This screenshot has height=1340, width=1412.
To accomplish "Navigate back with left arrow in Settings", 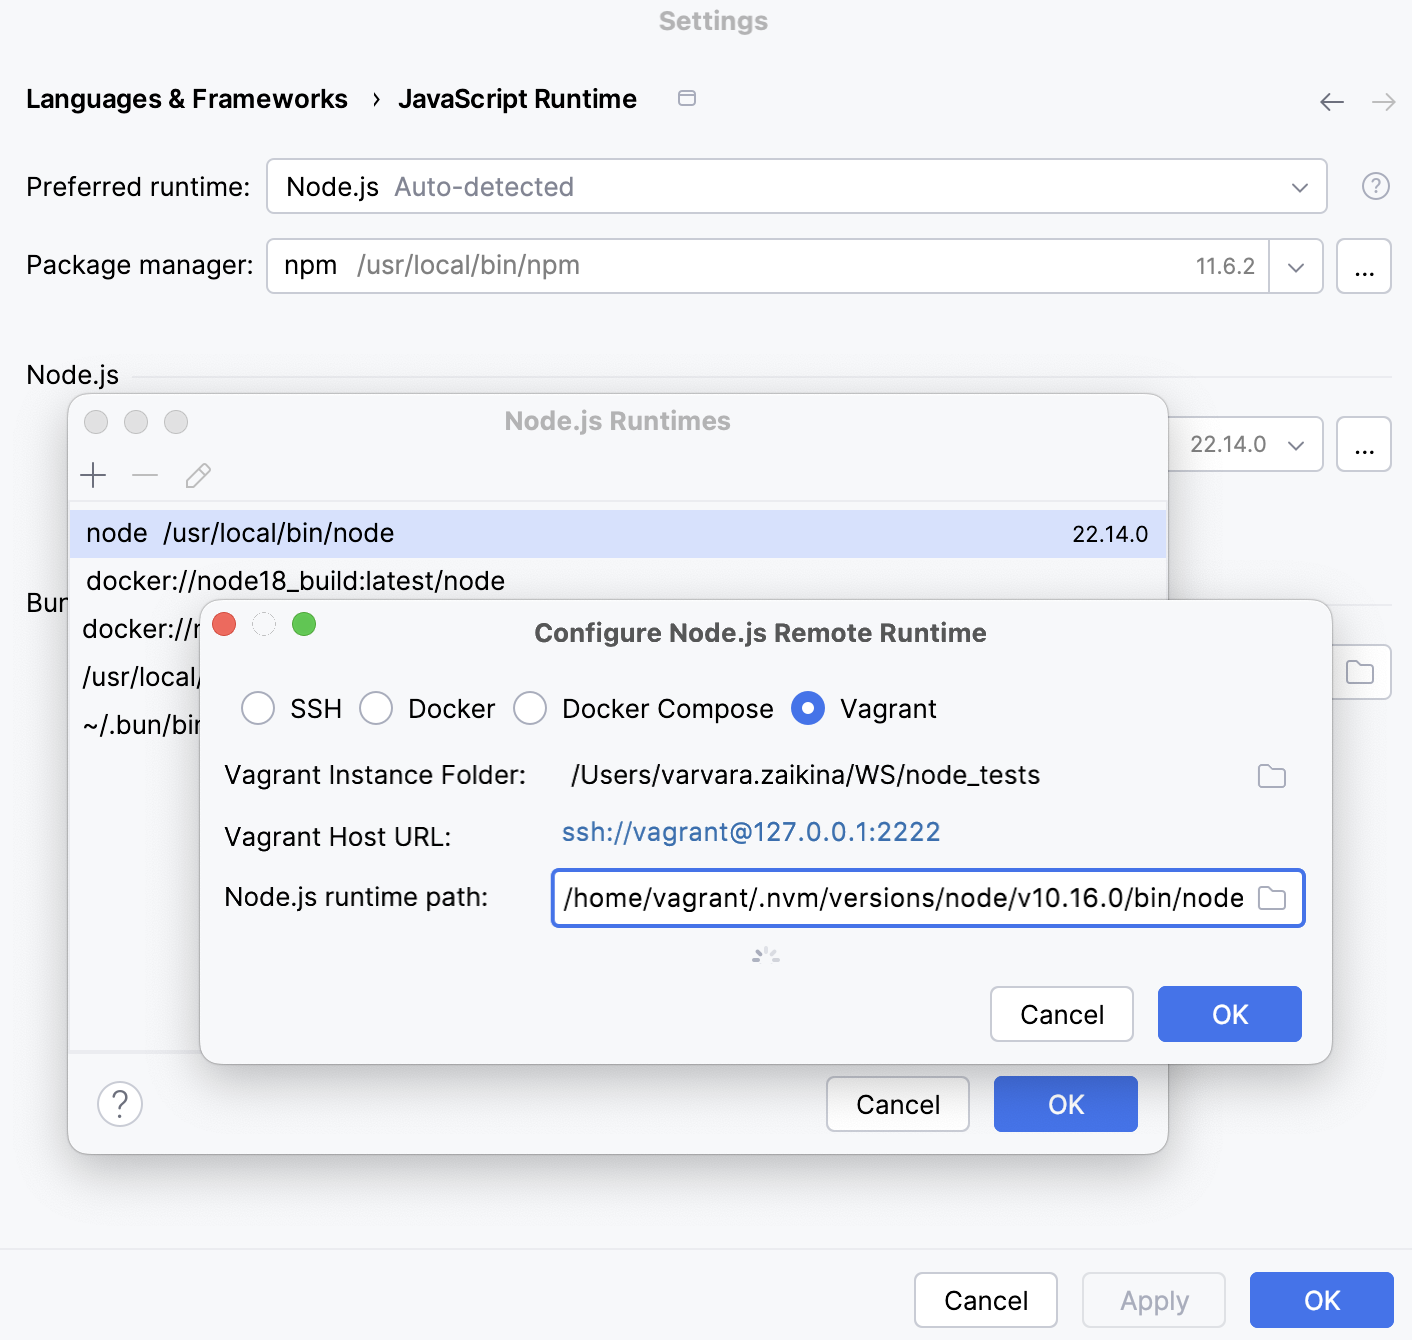I will [x=1331, y=101].
